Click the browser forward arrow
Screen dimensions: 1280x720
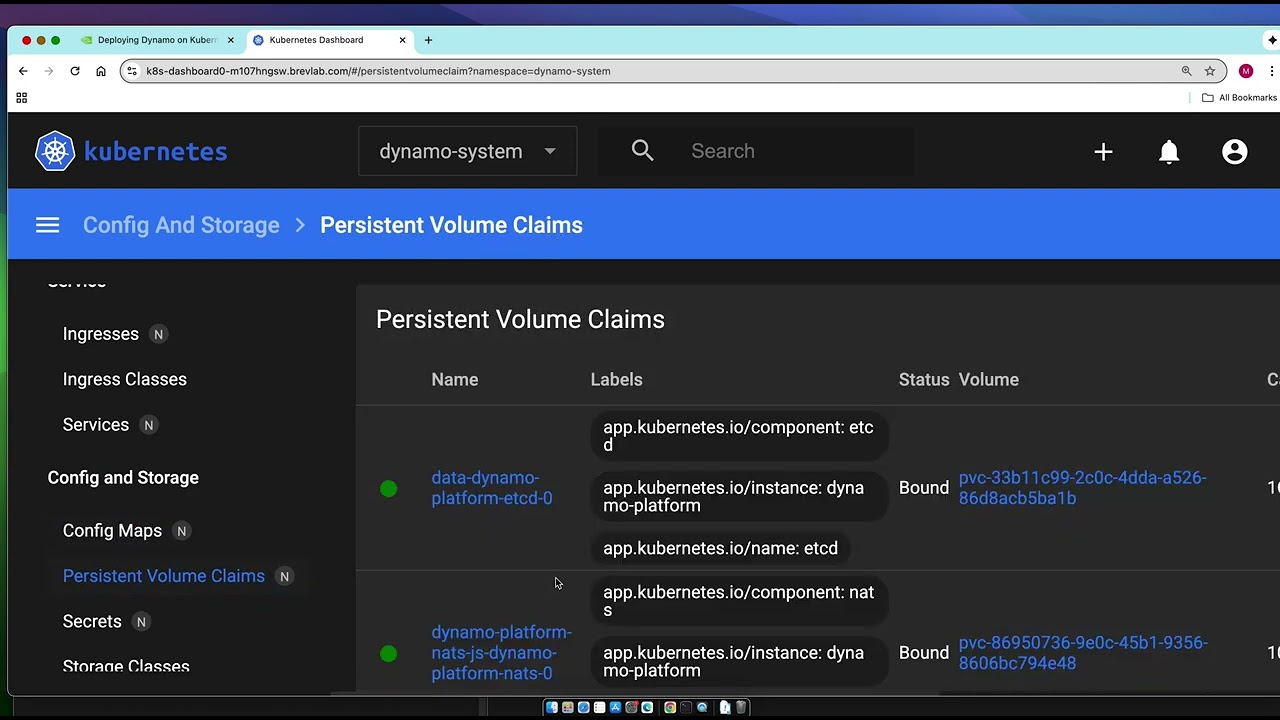coord(48,71)
